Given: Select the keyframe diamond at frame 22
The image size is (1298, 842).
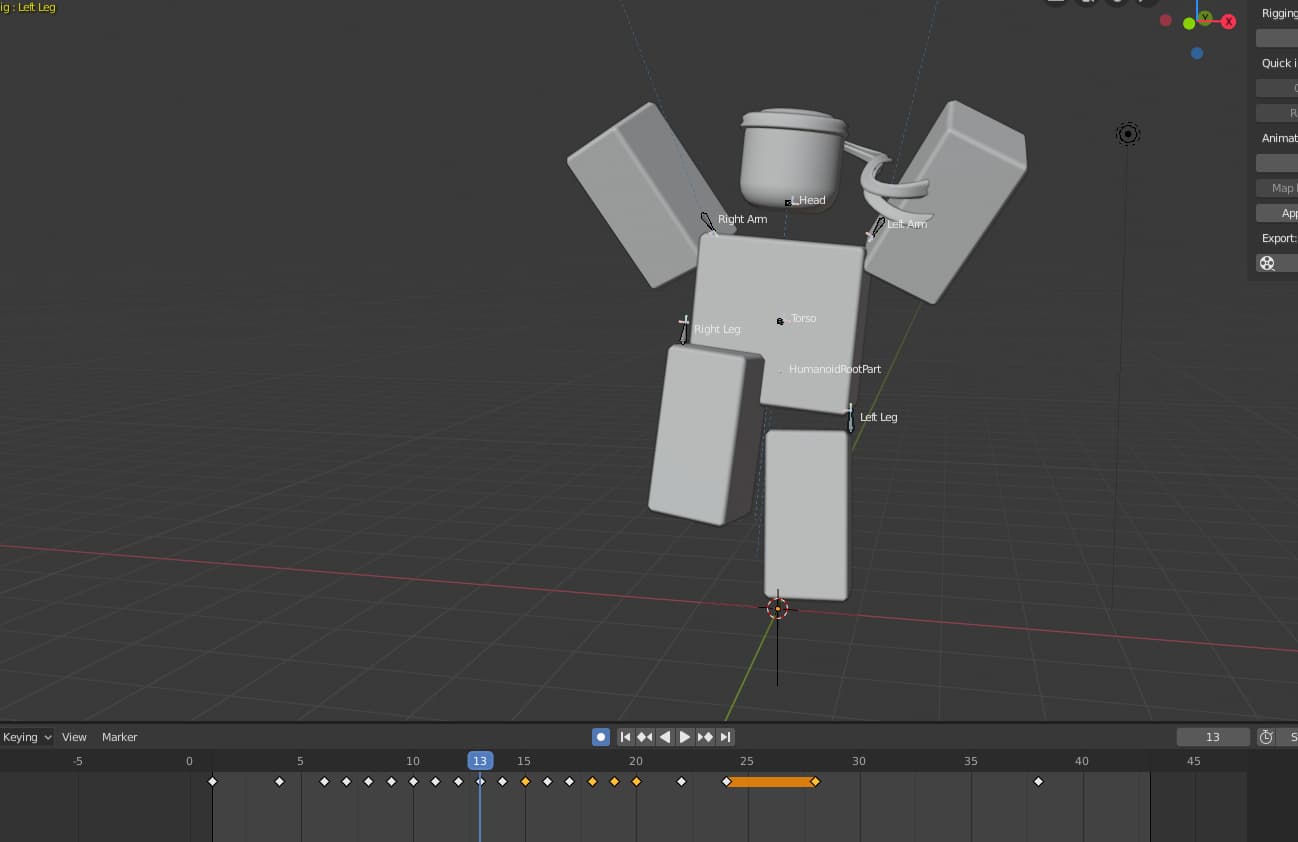Looking at the screenshot, I should tap(681, 781).
